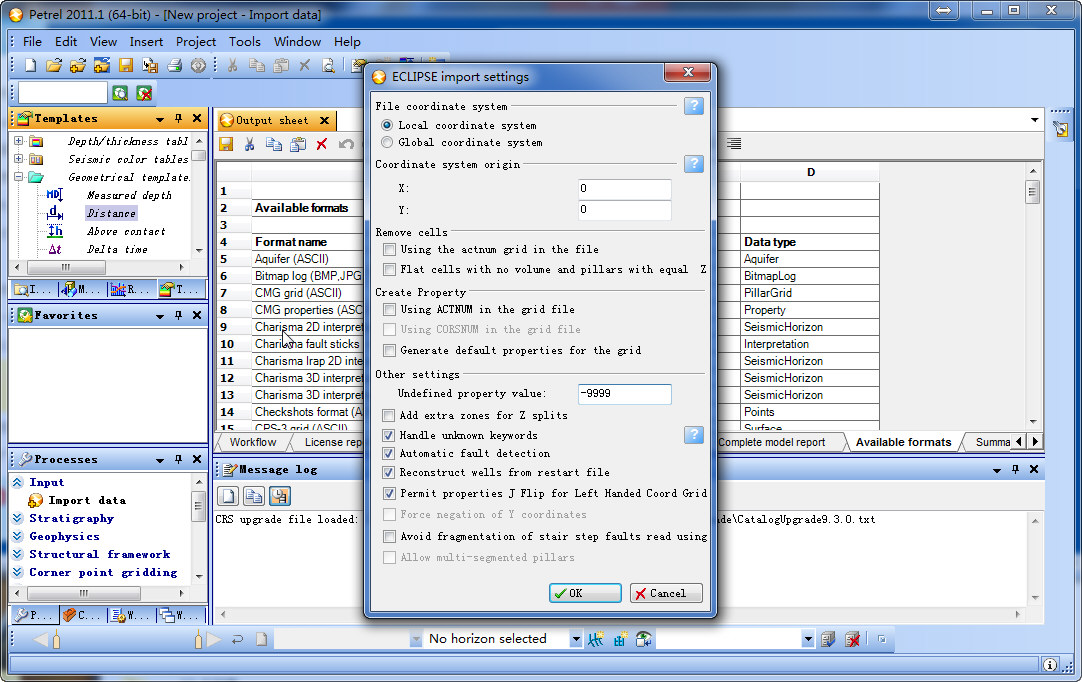Click the Save icon in Output sheet toolbar

226,144
